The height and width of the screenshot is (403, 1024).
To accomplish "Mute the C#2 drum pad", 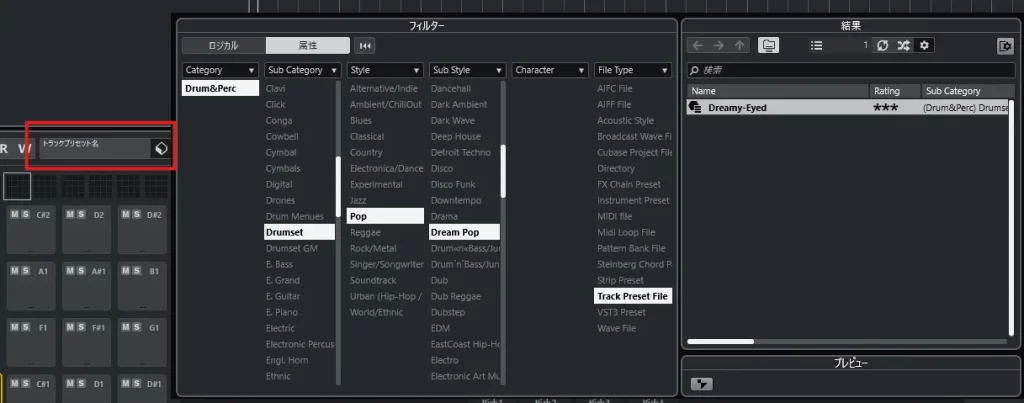I will (15, 214).
